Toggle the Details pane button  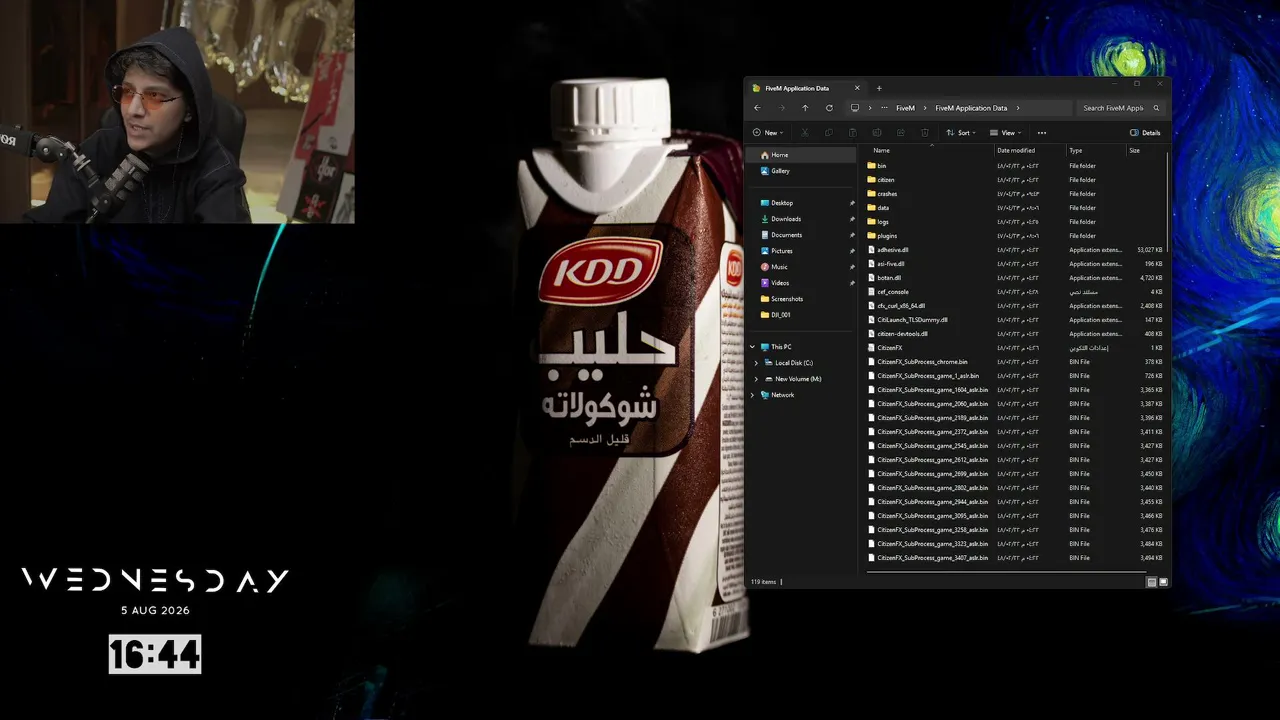1145,133
